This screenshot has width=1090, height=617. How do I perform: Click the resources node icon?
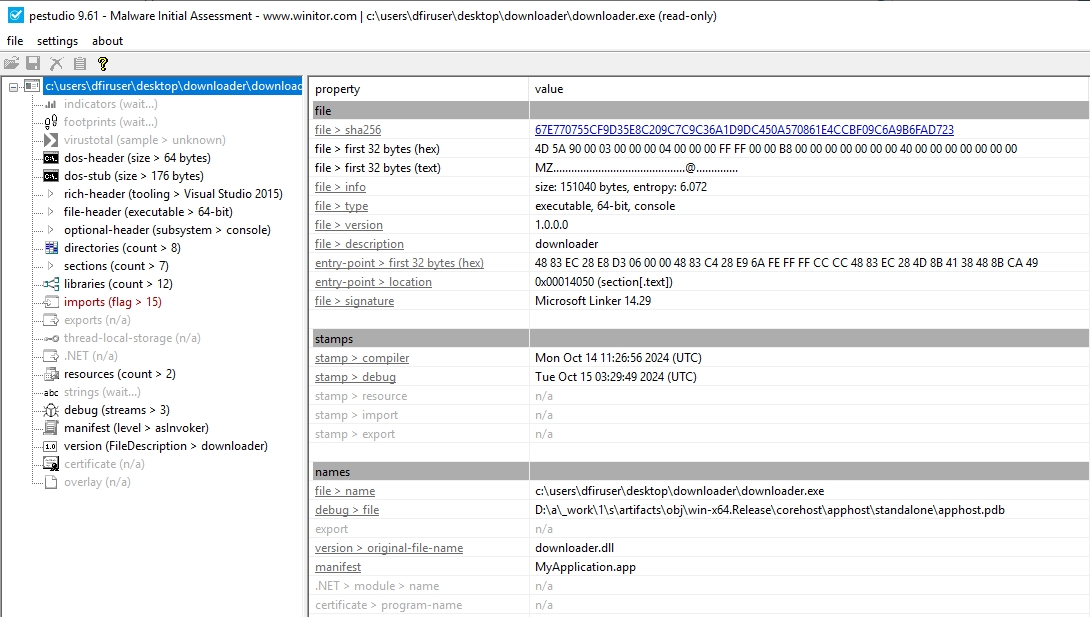point(51,374)
